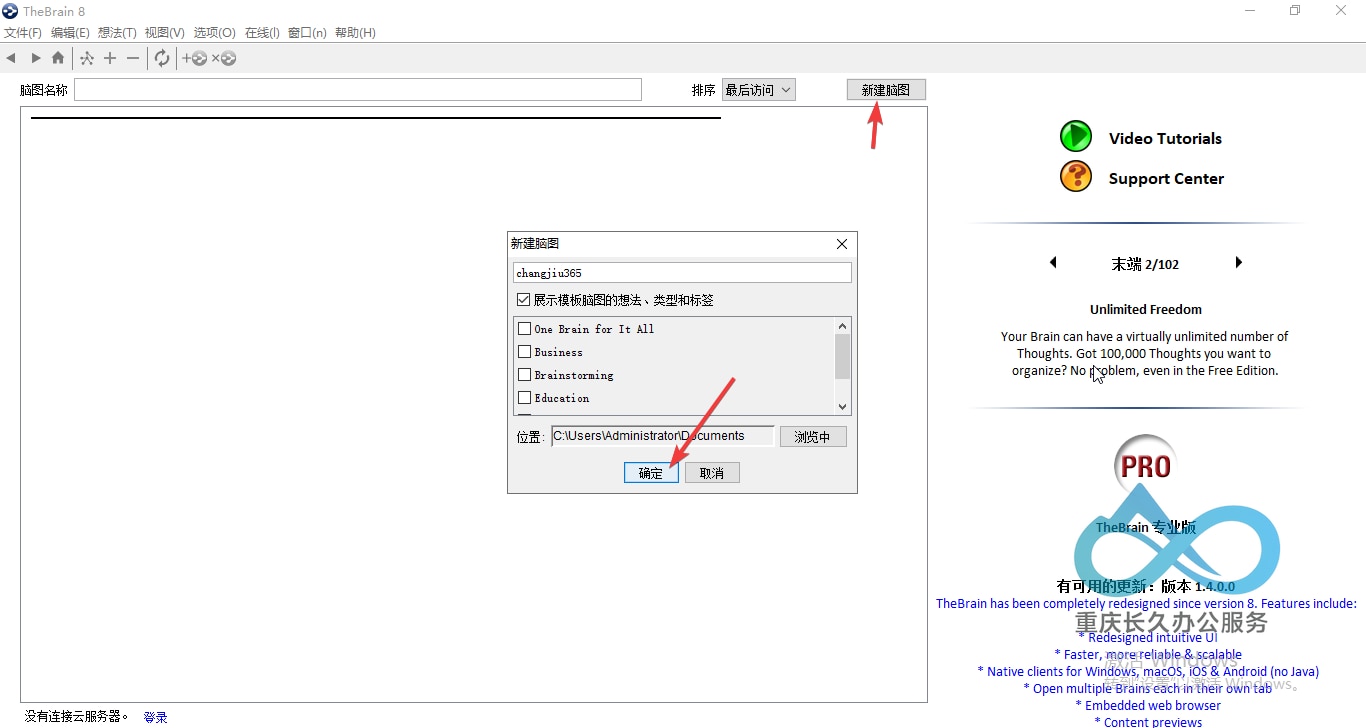Uncheck the 展示模板脑图的想法、类型和标签 checkbox
The image size is (1366, 728).
[x=523, y=300]
